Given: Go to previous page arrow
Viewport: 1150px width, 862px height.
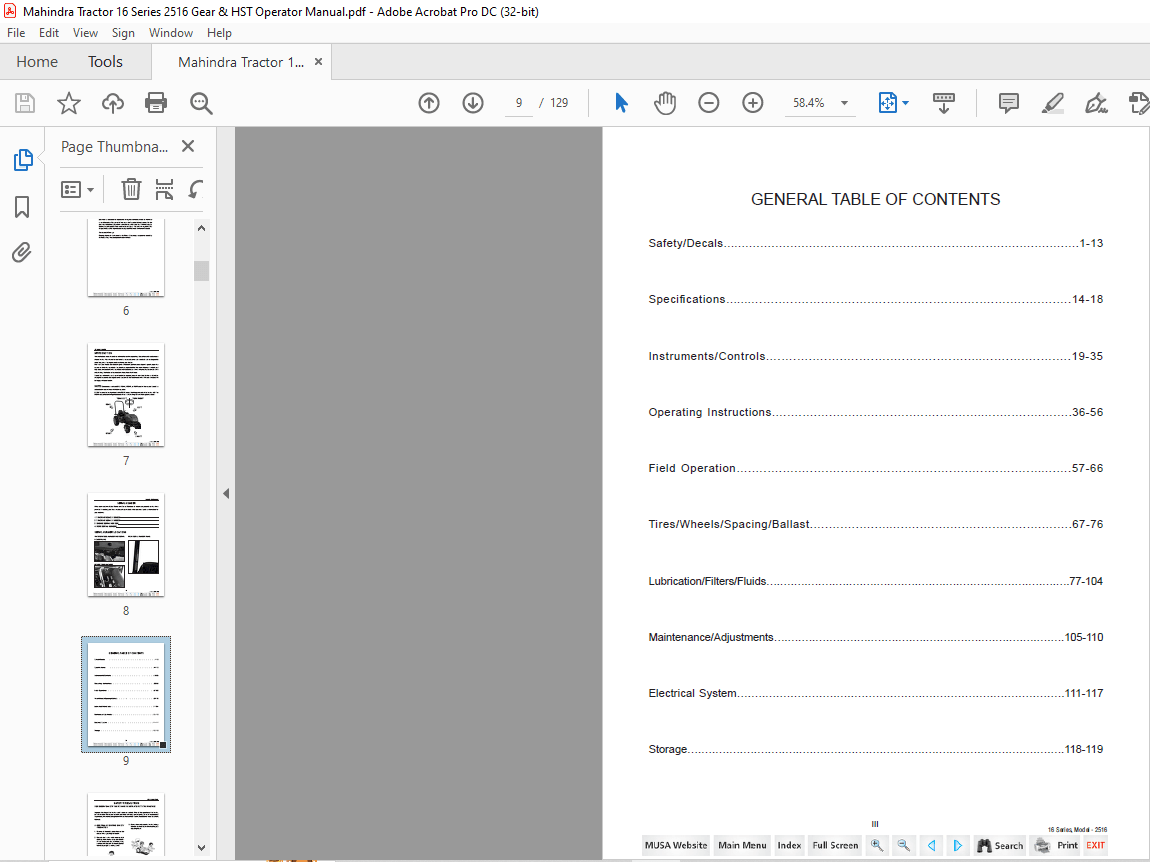Looking at the screenshot, I should [x=429, y=103].
